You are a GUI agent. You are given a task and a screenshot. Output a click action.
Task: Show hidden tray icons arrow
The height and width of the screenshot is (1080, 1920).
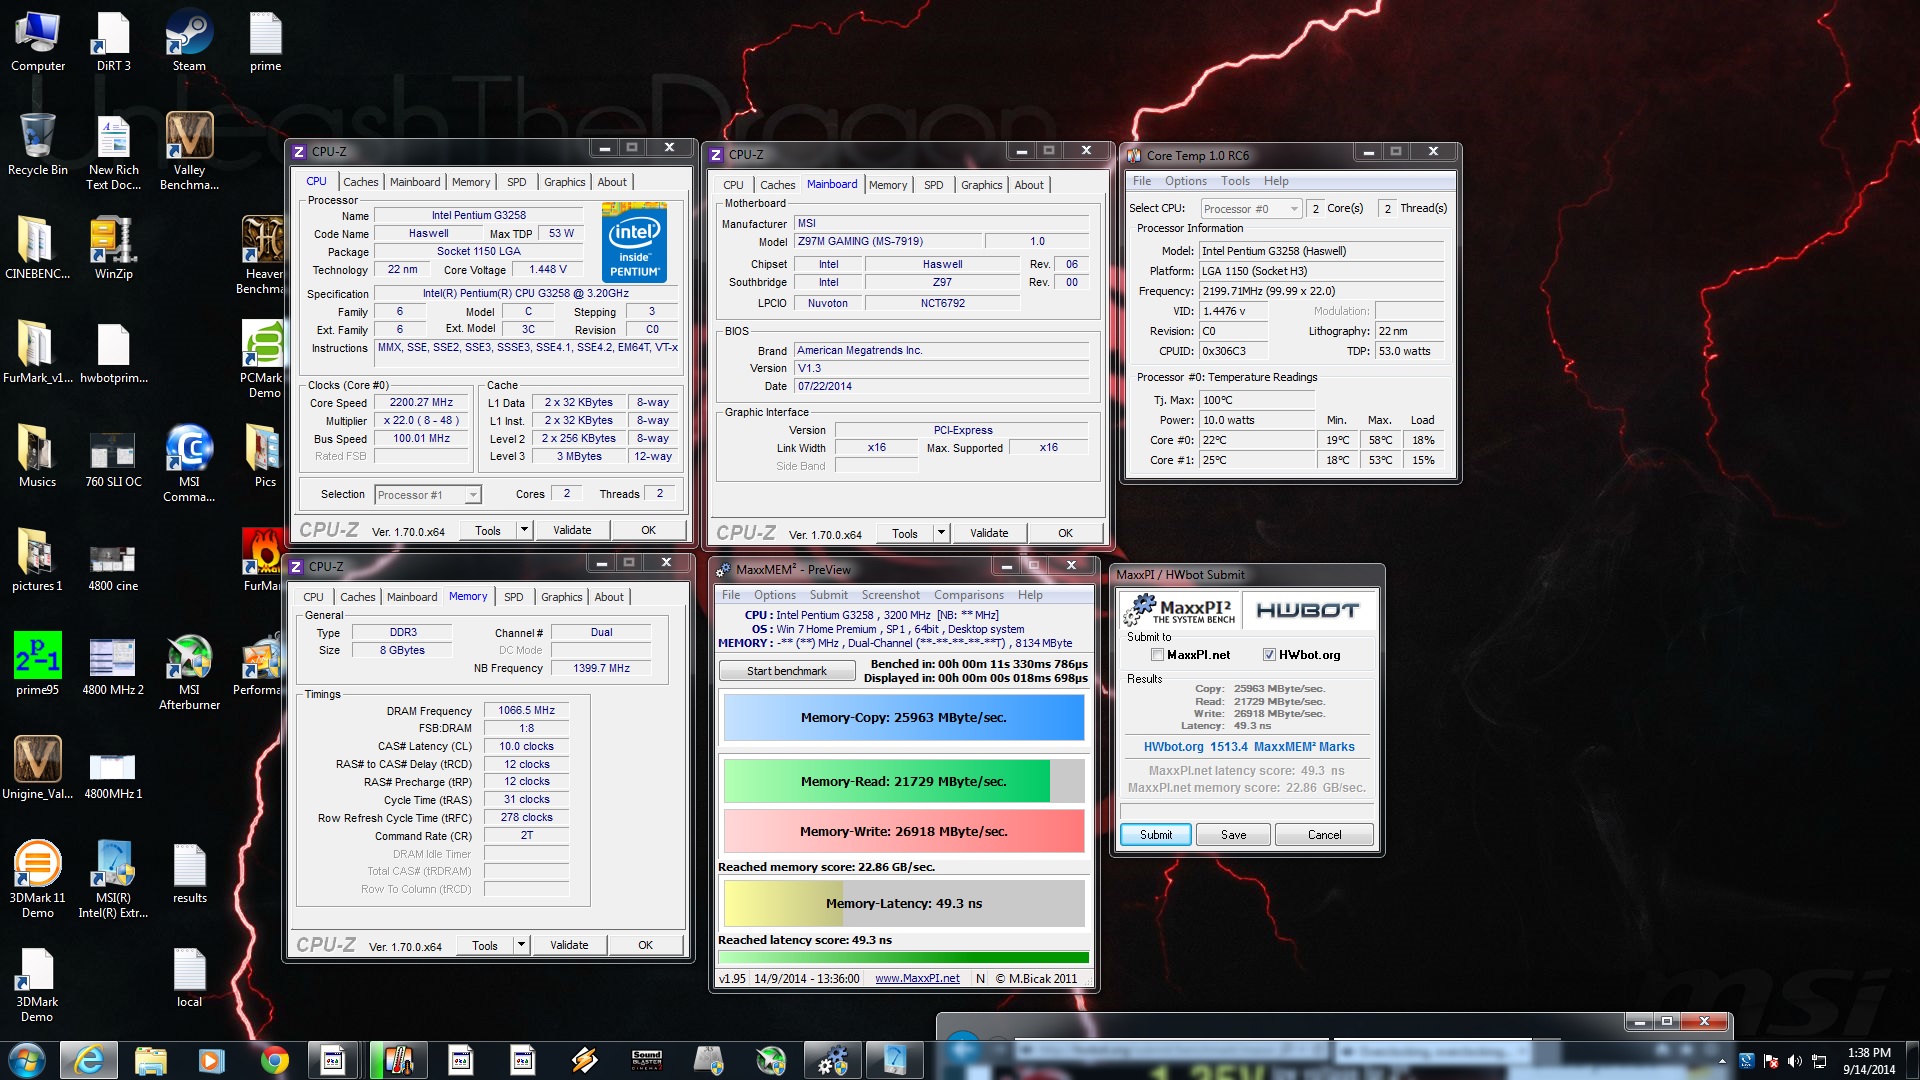1722,1061
